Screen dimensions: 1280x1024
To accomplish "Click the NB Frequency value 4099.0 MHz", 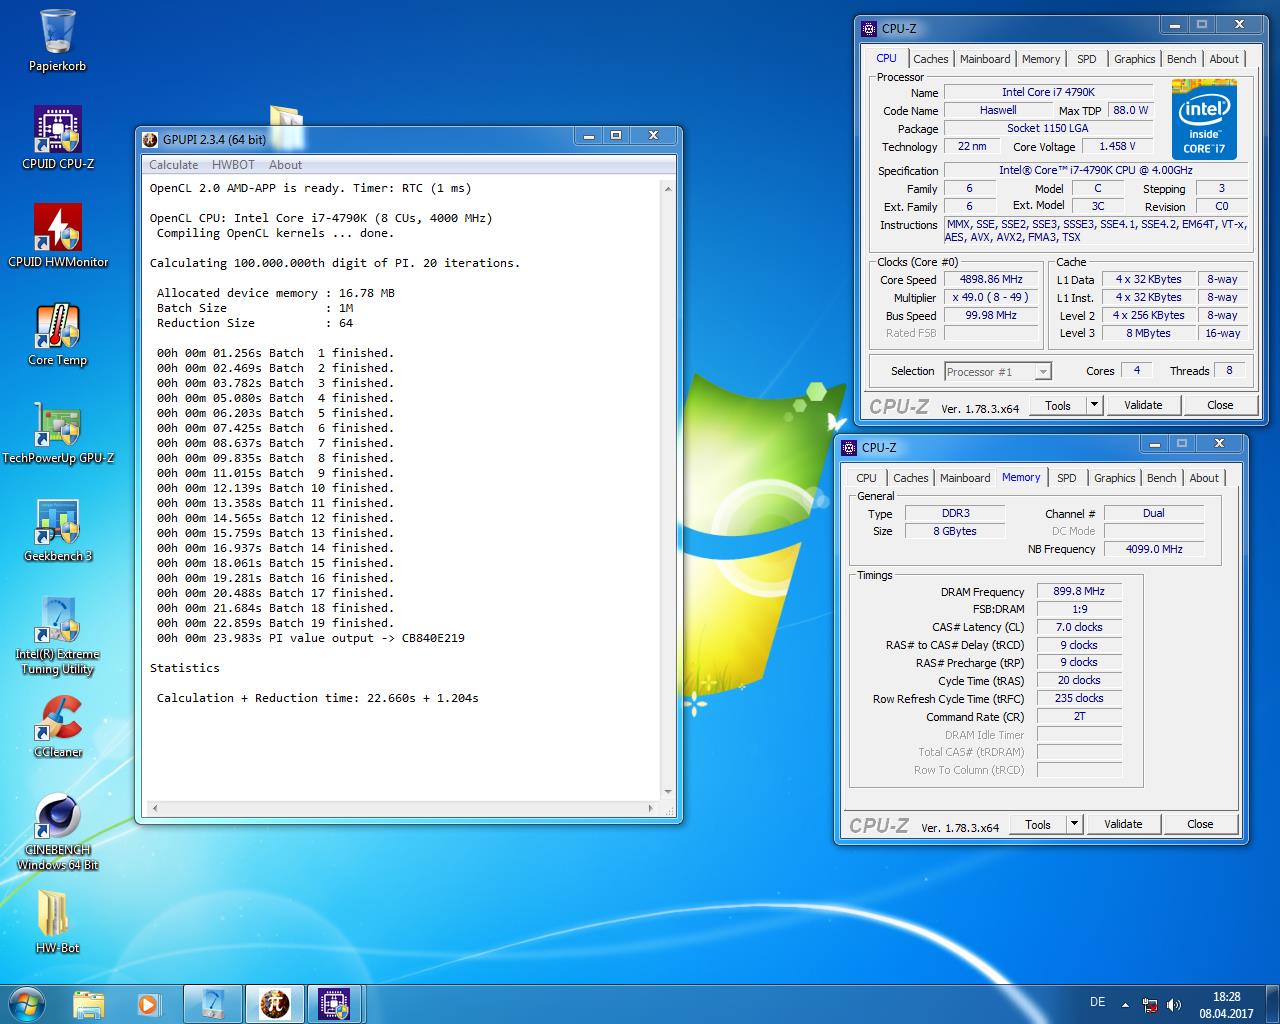I will point(1154,549).
